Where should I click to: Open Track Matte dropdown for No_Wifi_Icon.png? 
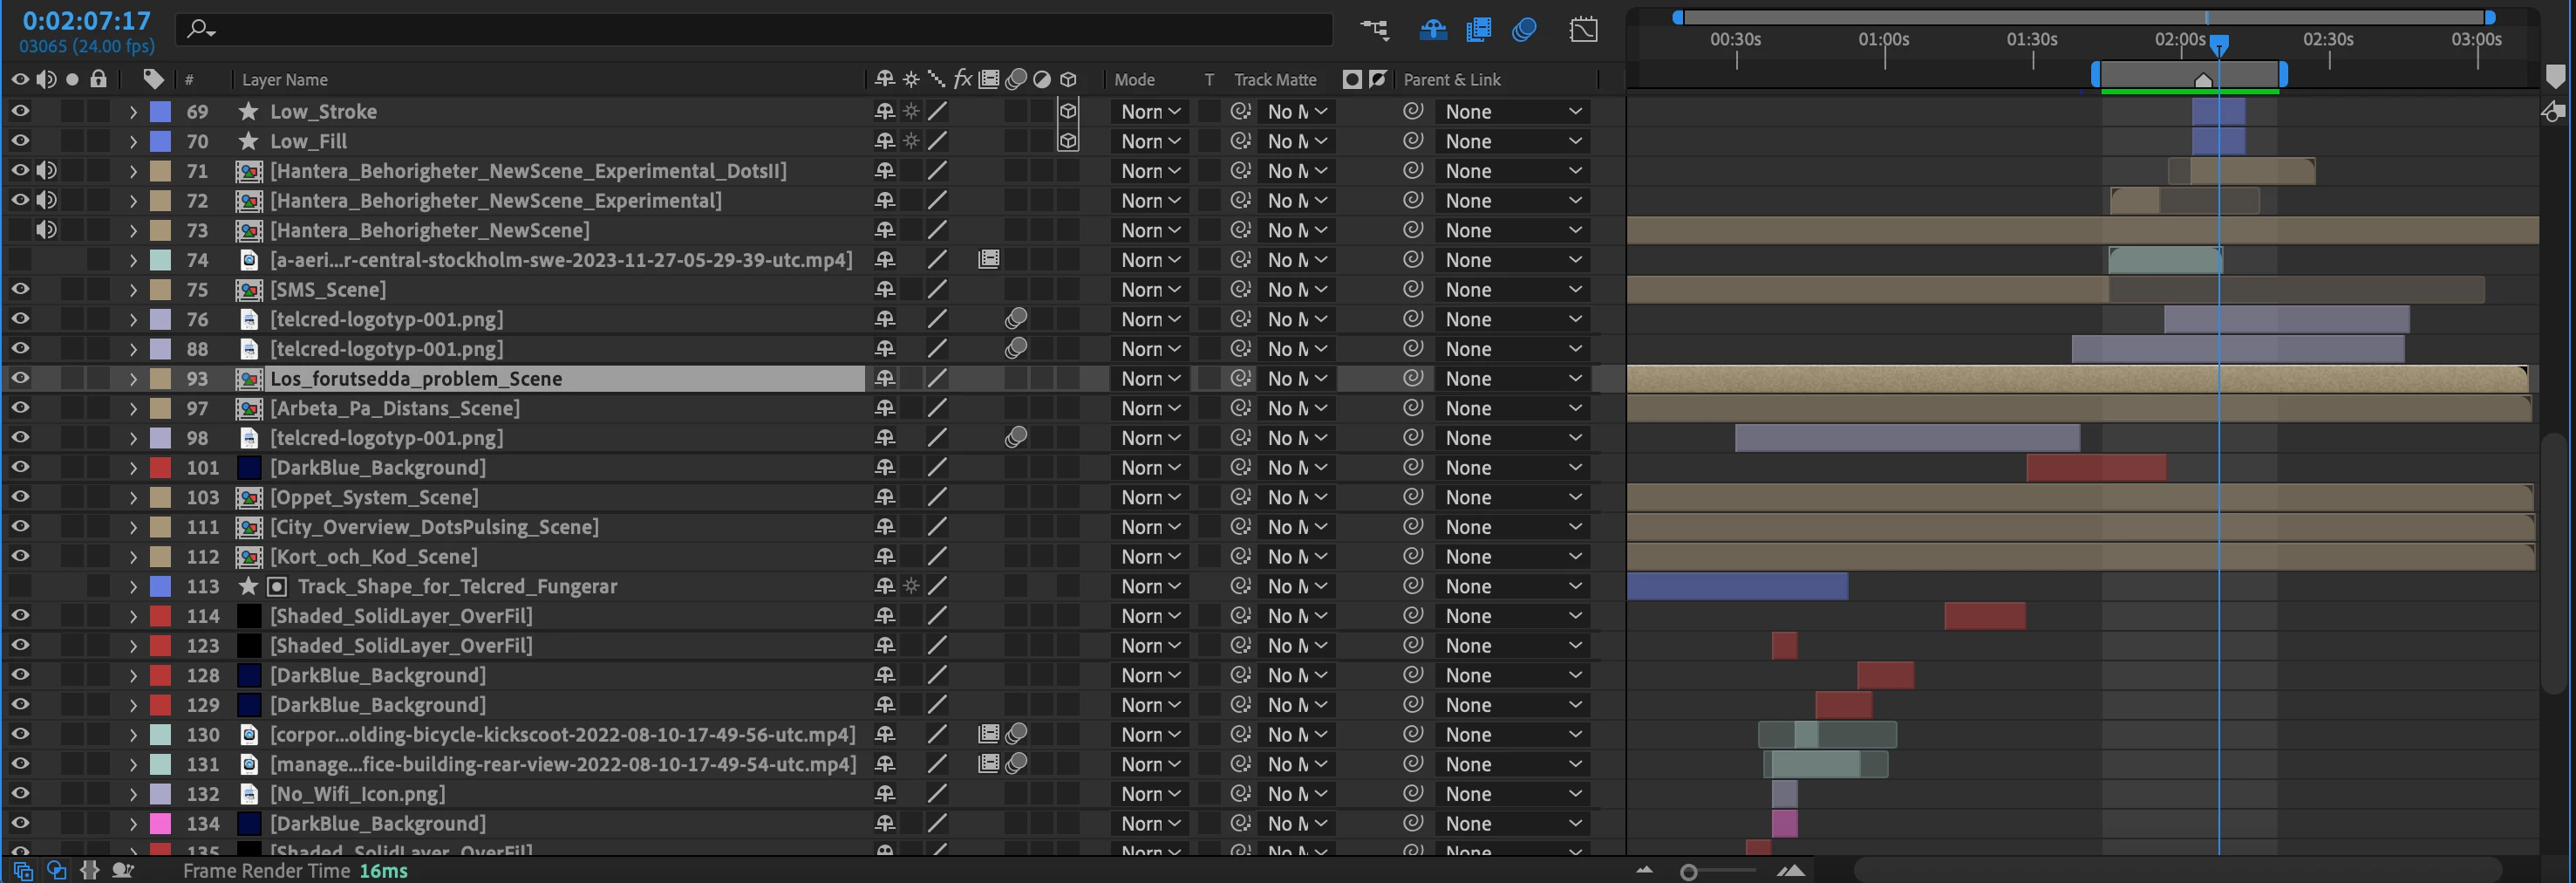[1296, 794]
